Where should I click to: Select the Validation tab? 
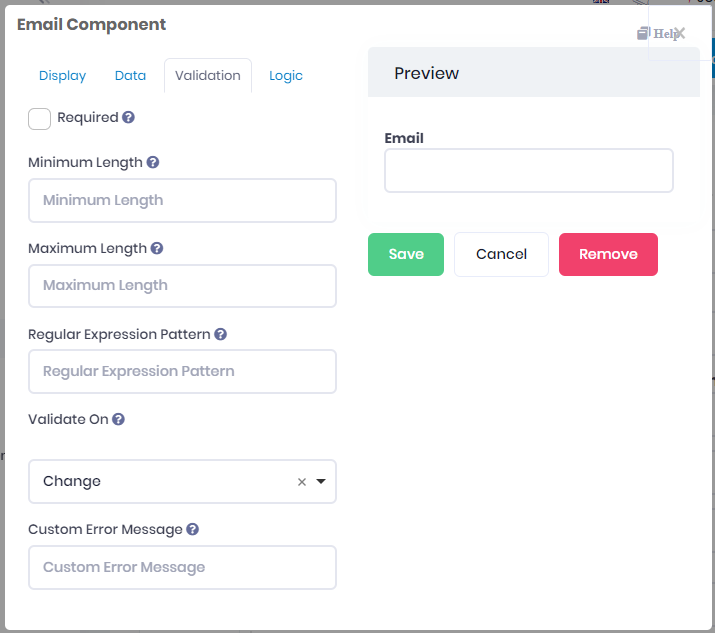208,75
